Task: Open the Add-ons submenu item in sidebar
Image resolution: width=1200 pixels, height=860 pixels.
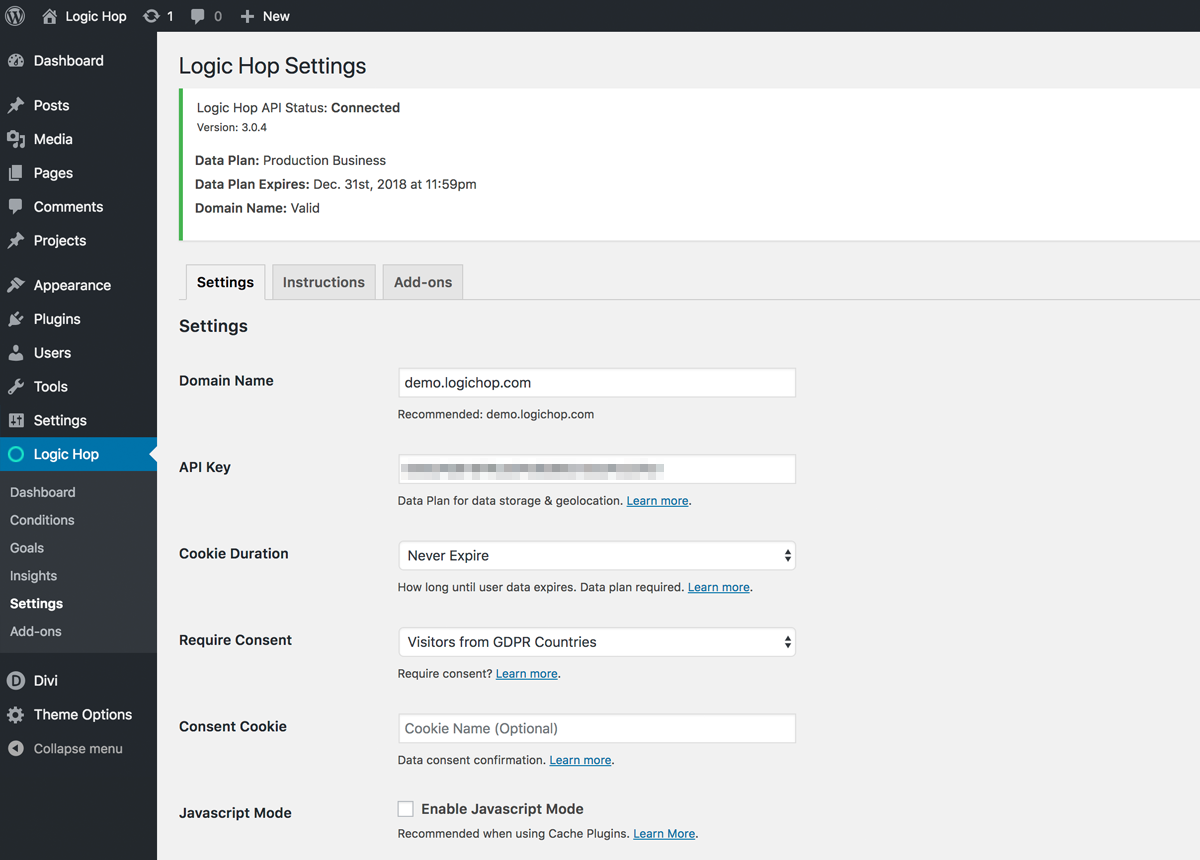Action: point(36,632)
